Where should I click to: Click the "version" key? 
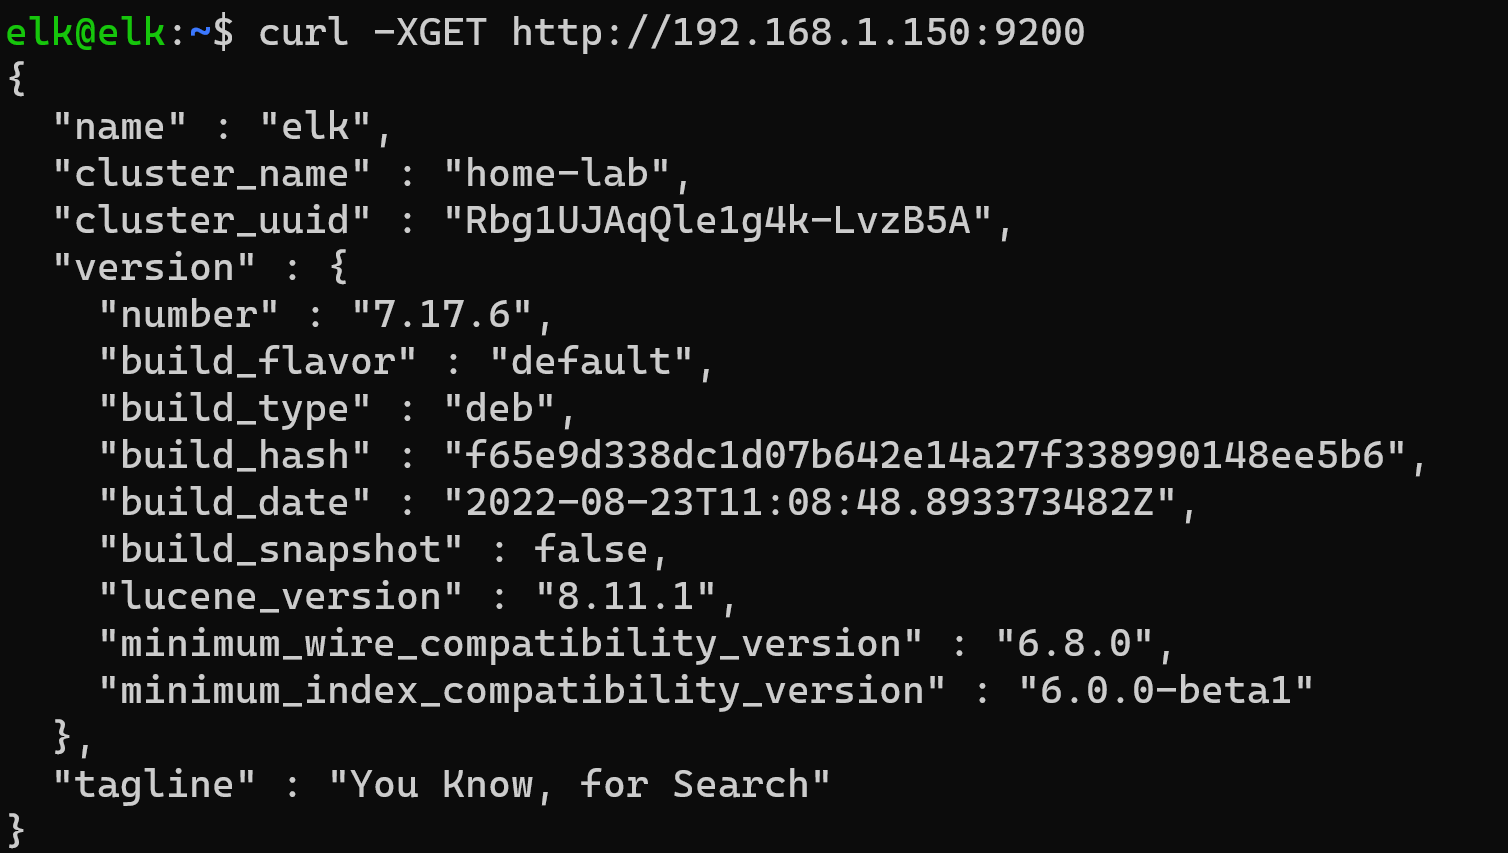point(154,268)
